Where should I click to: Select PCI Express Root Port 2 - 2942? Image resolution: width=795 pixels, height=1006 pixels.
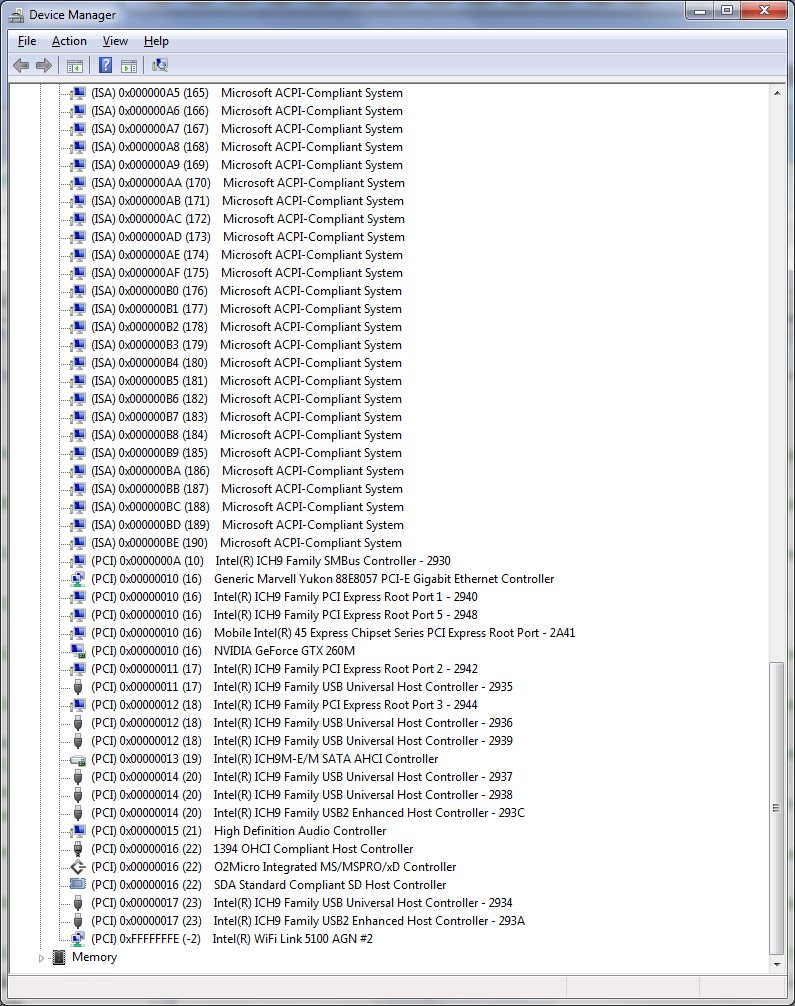click(x=284, y=669)
